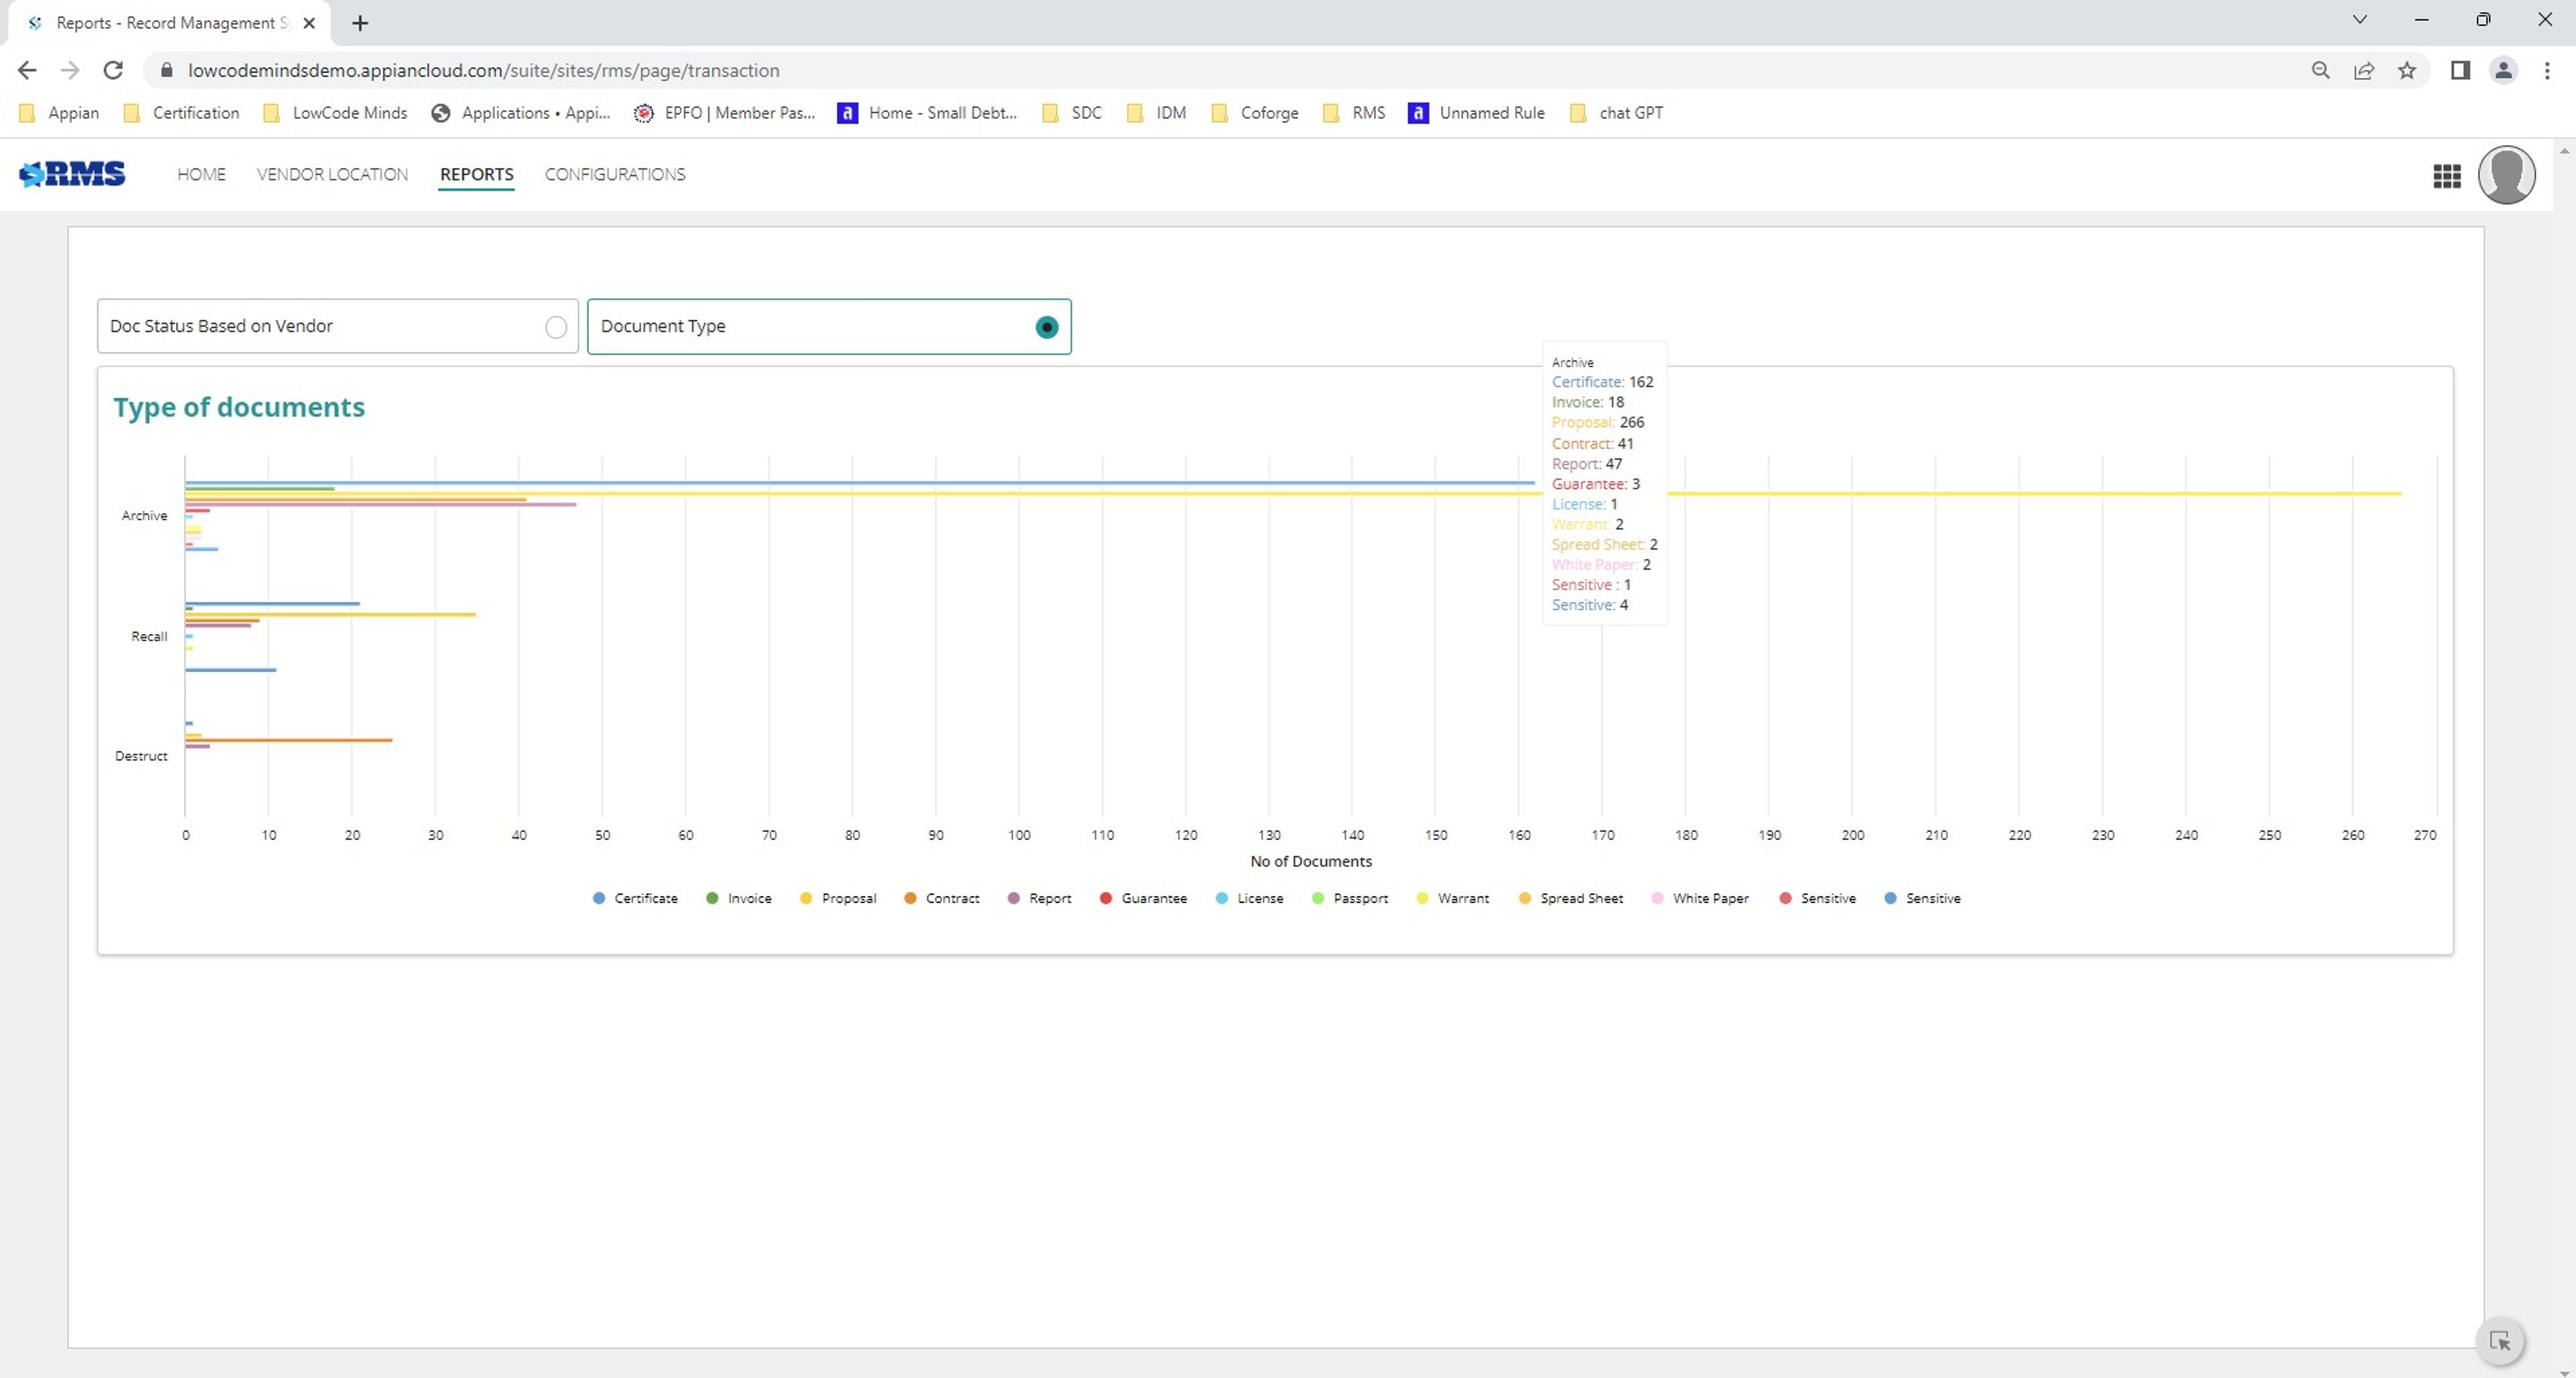The height and width of the screenshot is (1378, 2576).
Task: Open the Home Small Debt bookmark
Action: pyautogui.click(x=927, y=113)
